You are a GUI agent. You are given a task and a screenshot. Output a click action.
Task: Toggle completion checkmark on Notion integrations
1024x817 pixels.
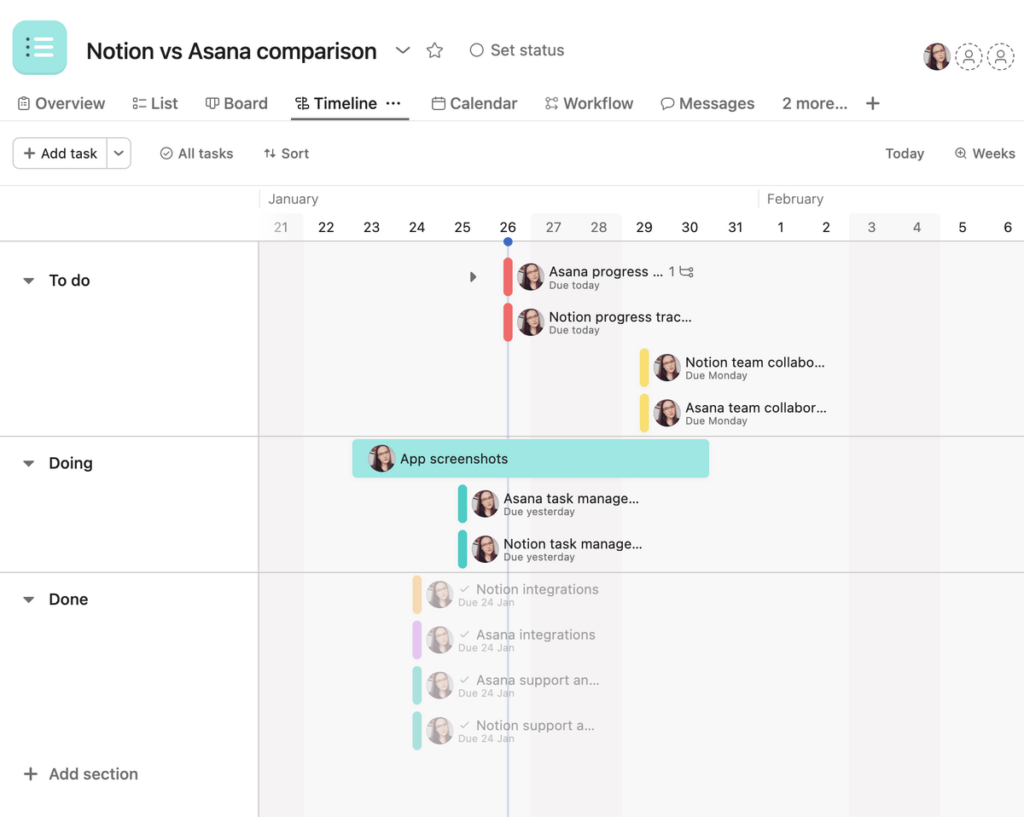(466, 589)
